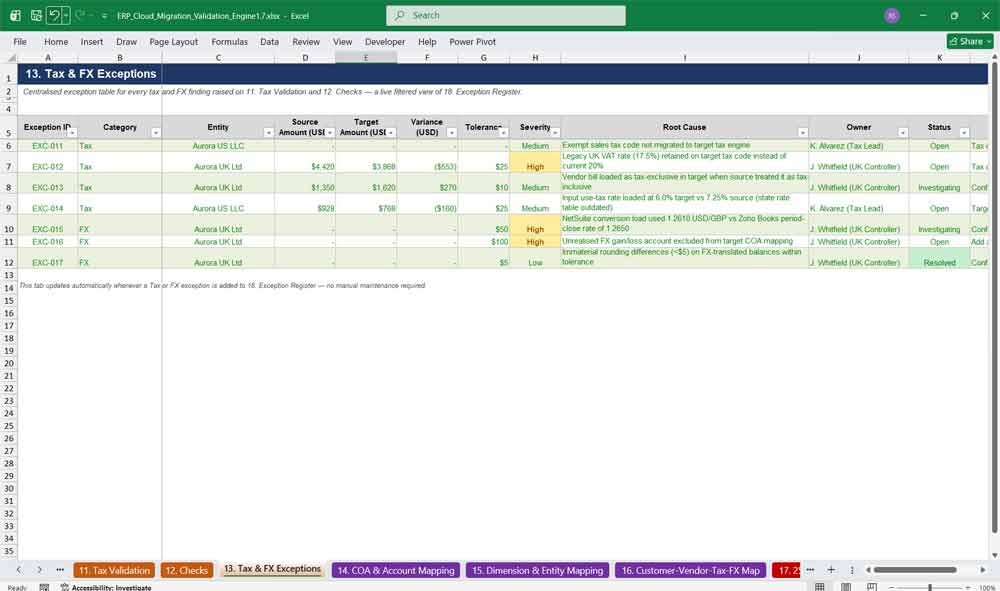Switch to Page Break Preview icon

click(871, 587)
